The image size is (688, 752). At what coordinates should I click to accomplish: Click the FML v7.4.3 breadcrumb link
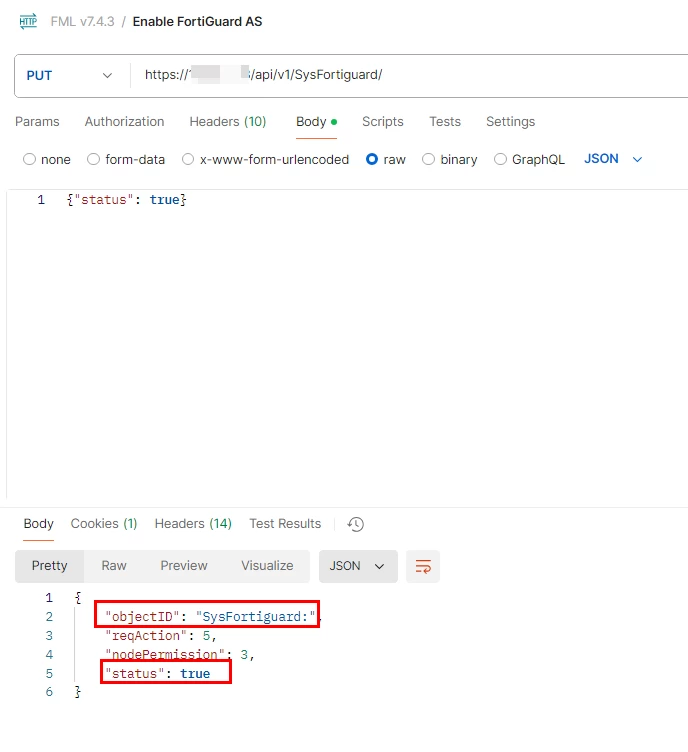(82, 22)
